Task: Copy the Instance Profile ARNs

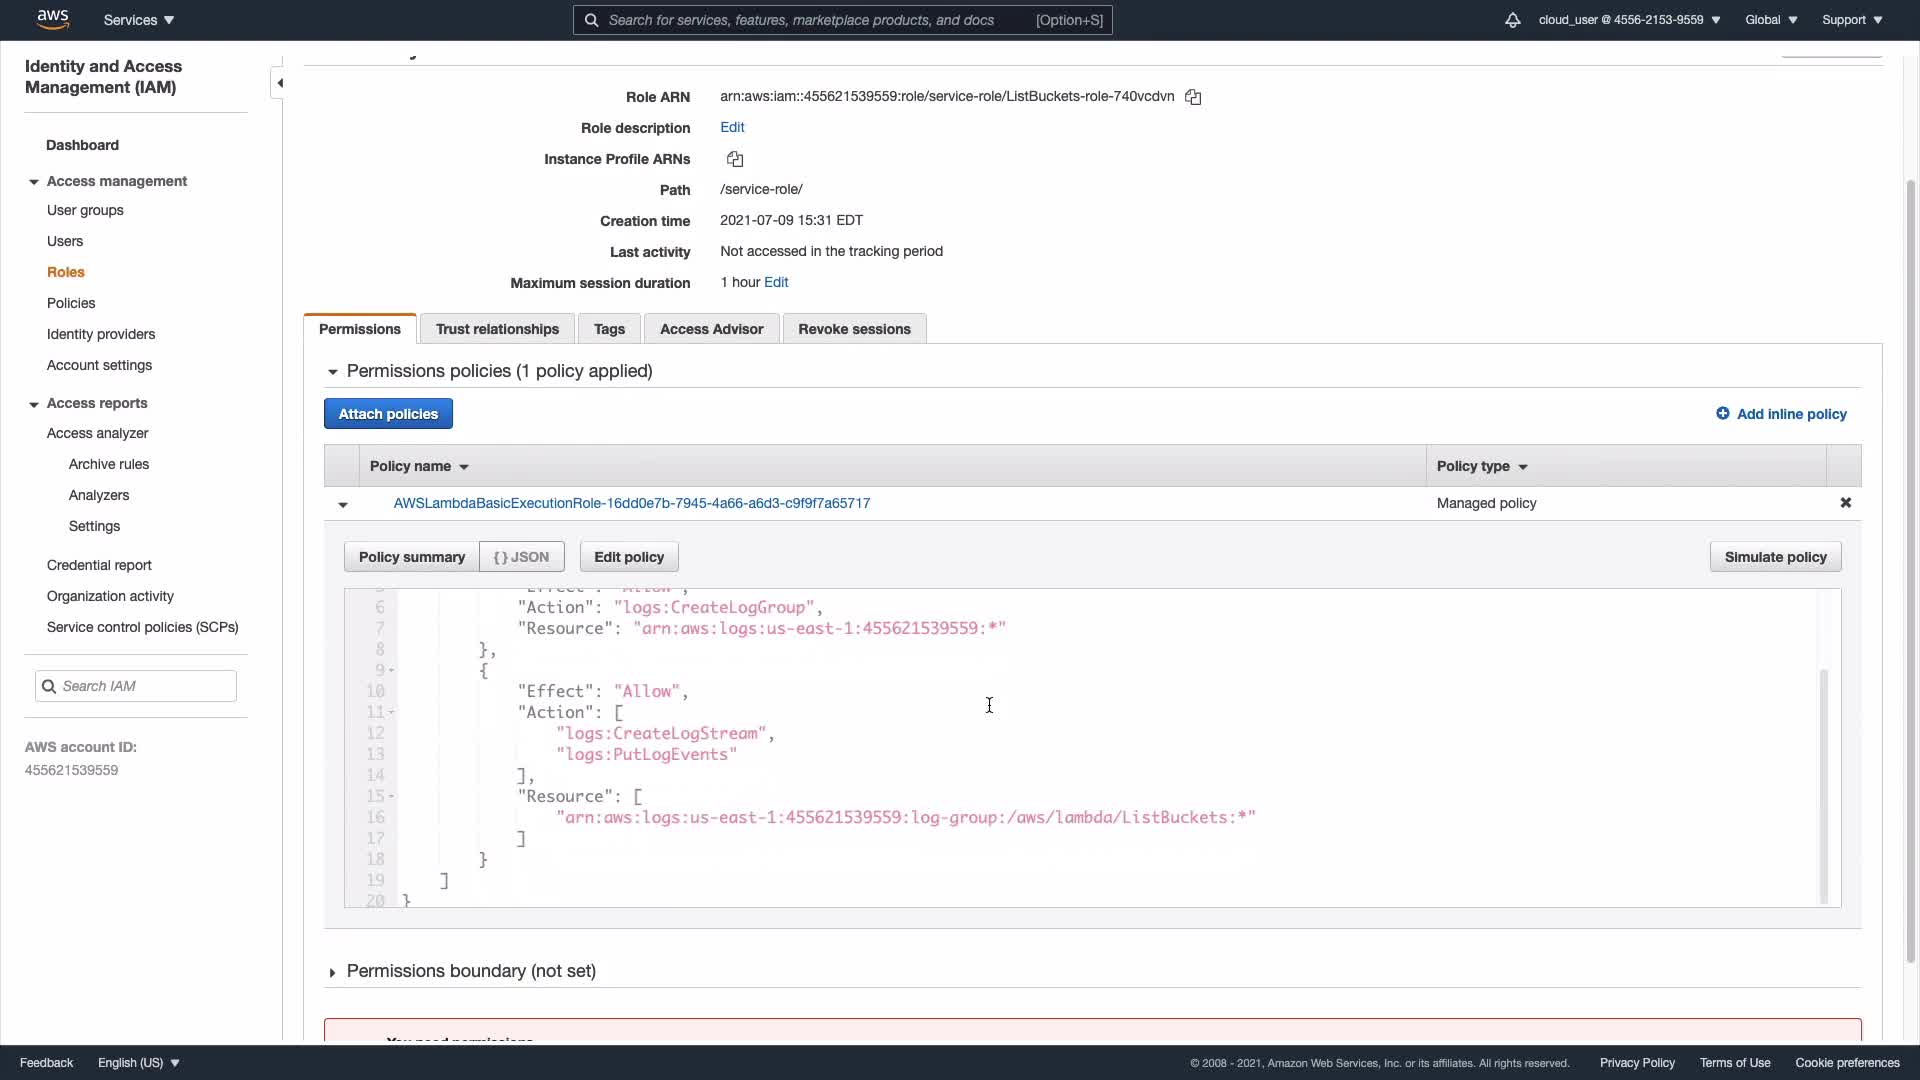Action: 735,159
